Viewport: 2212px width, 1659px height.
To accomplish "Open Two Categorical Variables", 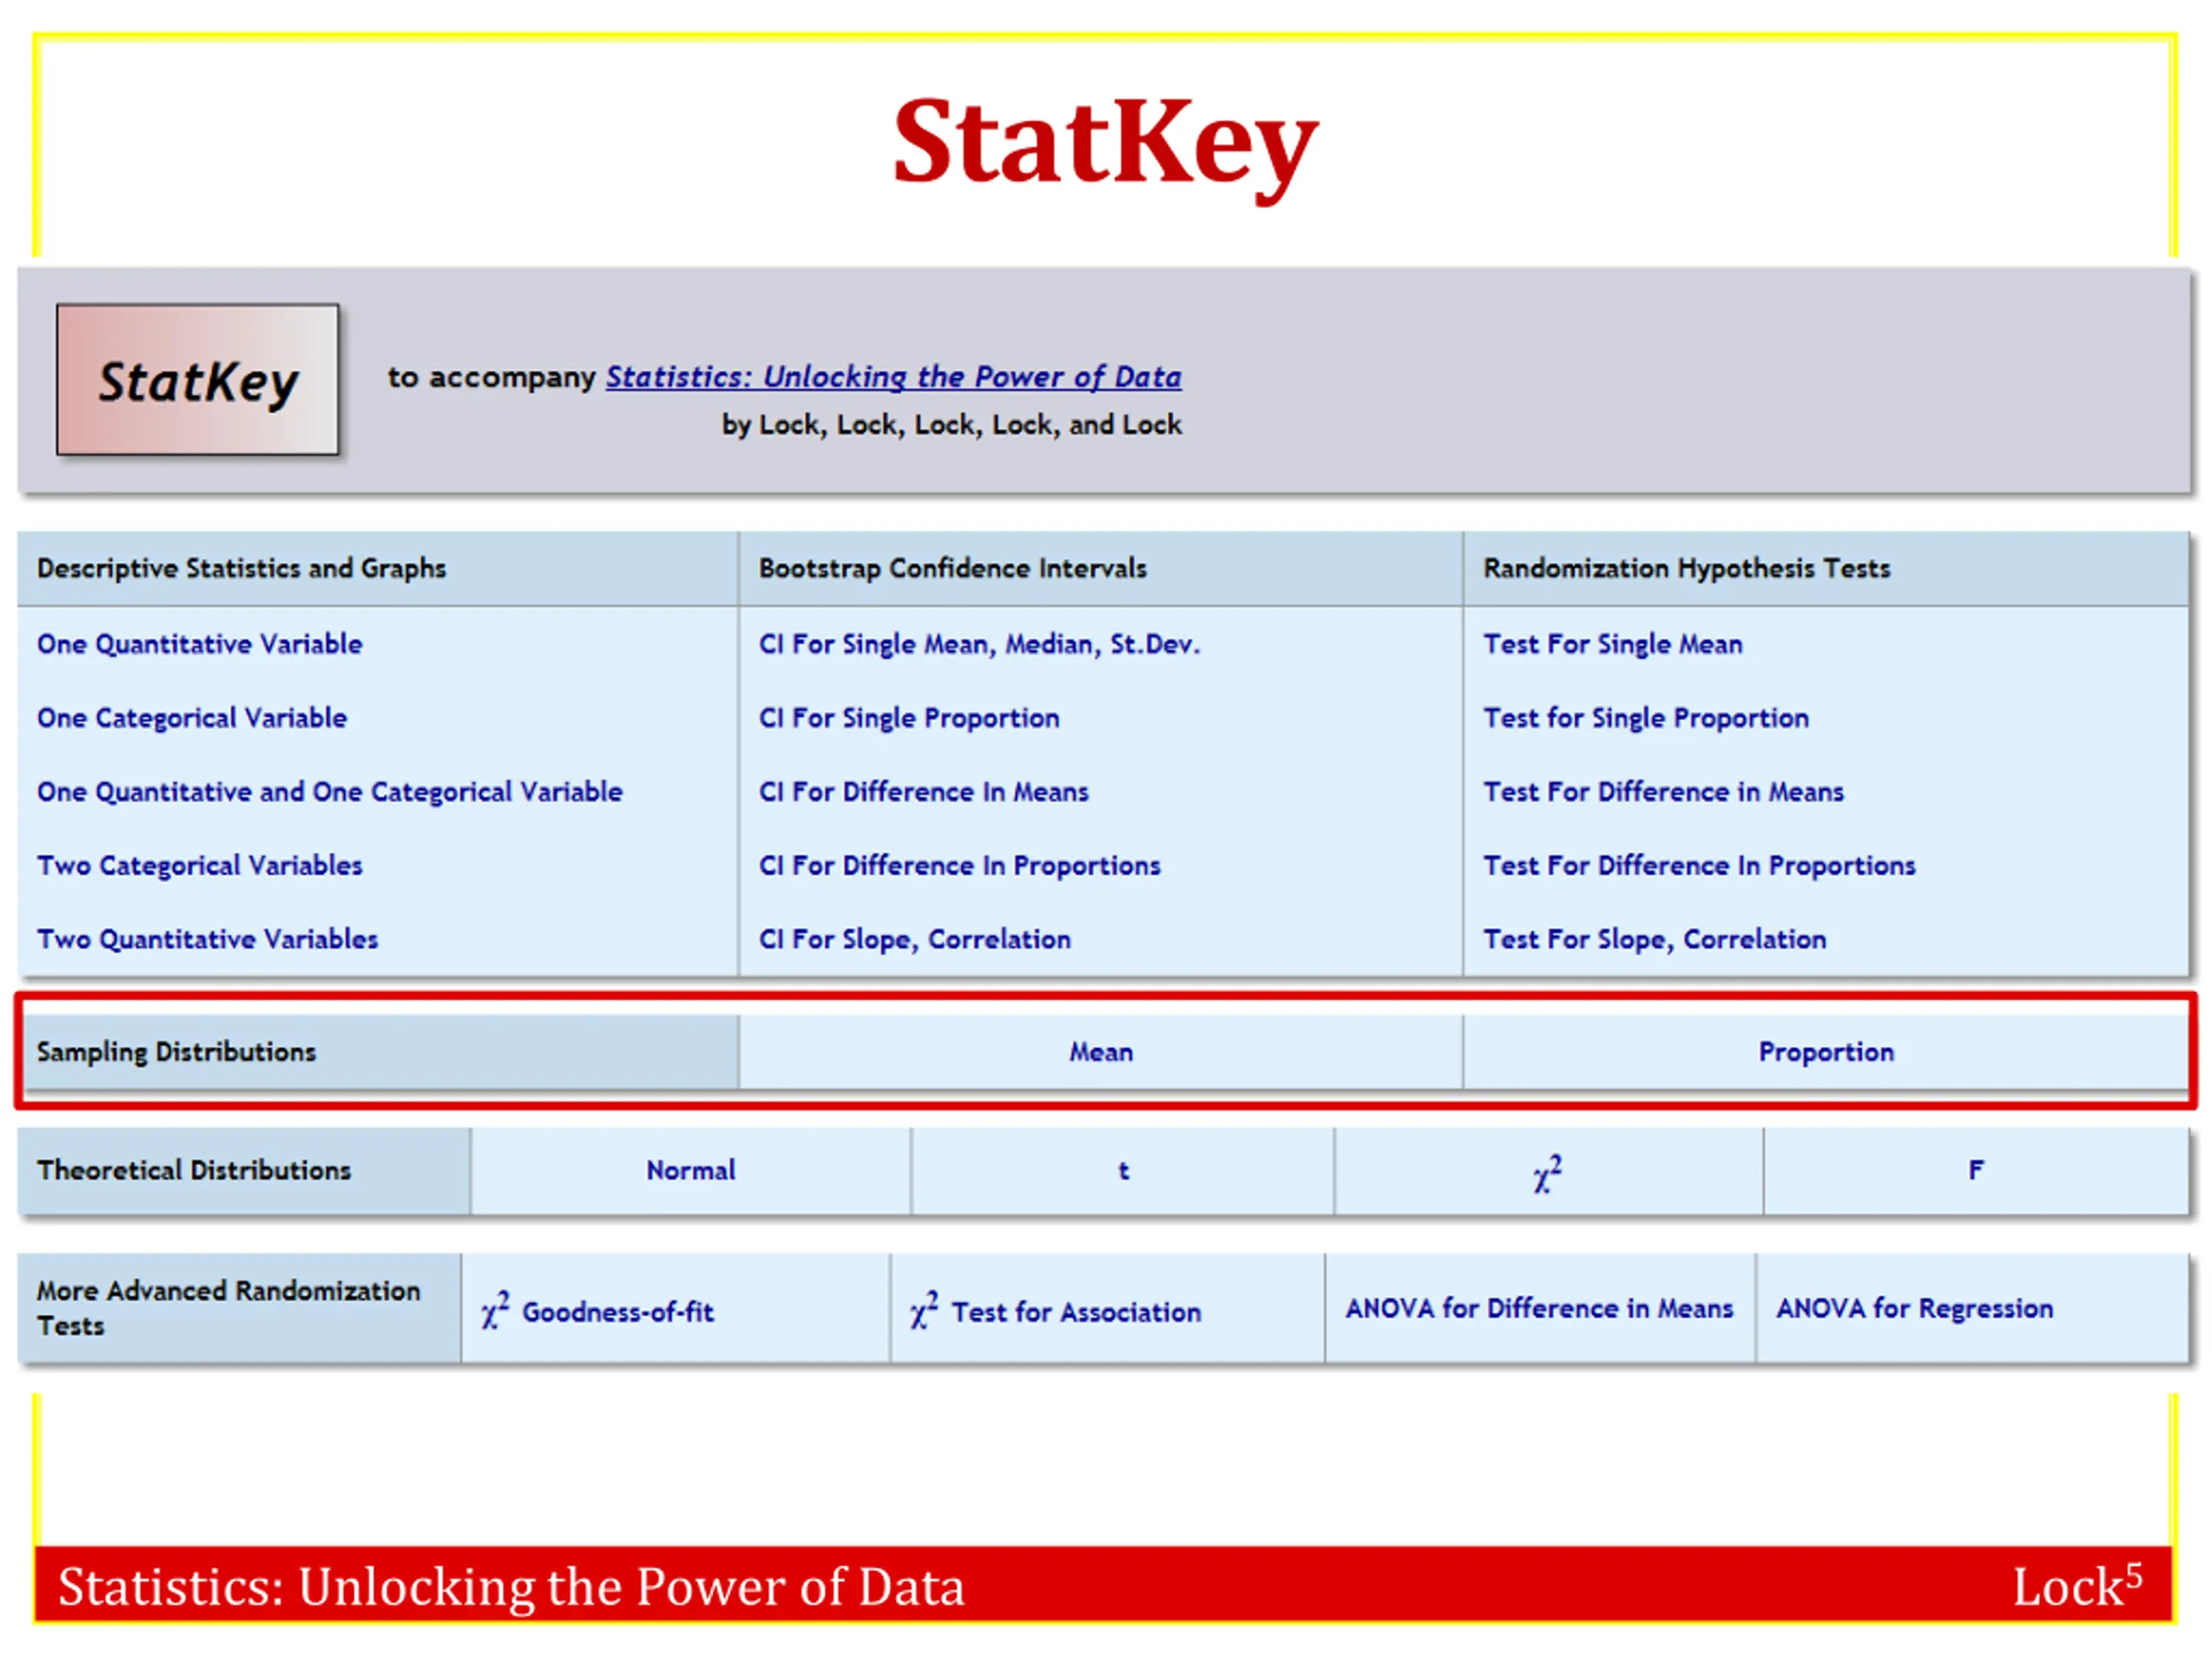I will (x=199, y=865).
